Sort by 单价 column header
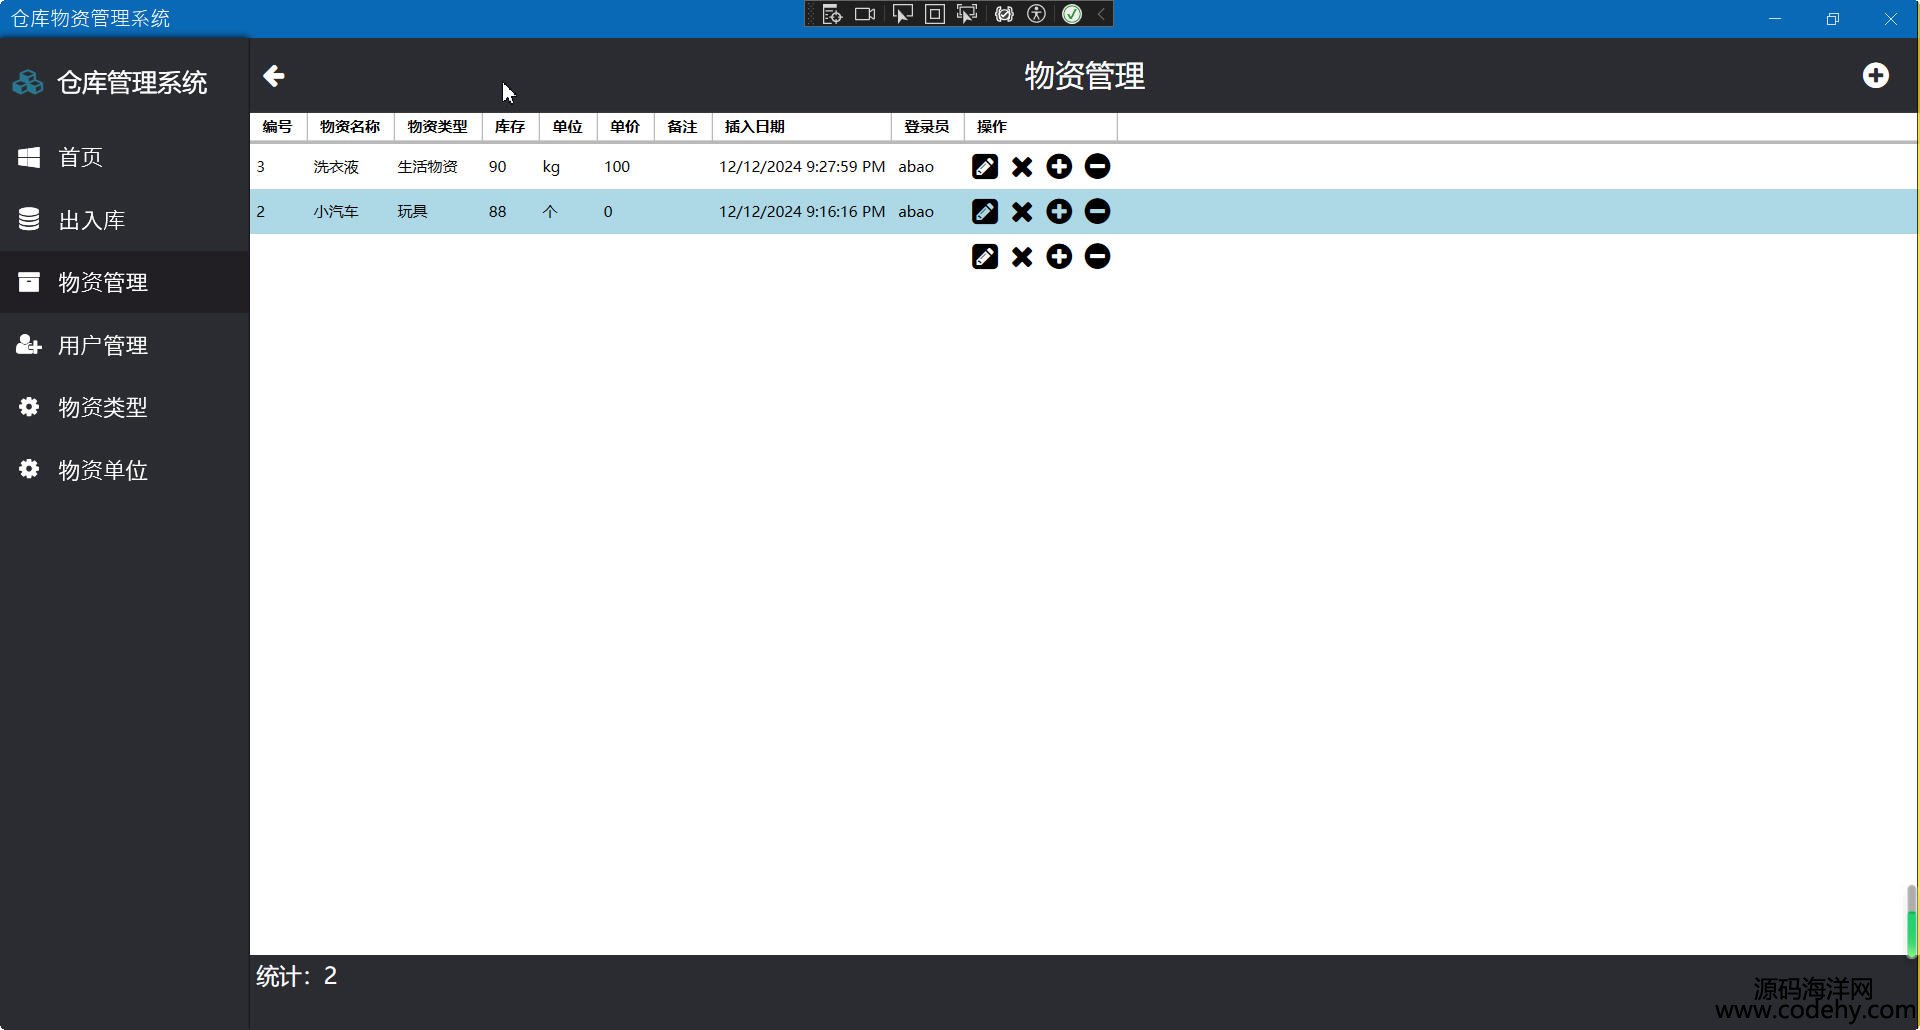Image resolution: width=1920 pixels, height=1030 pixels. coord(625,127)
